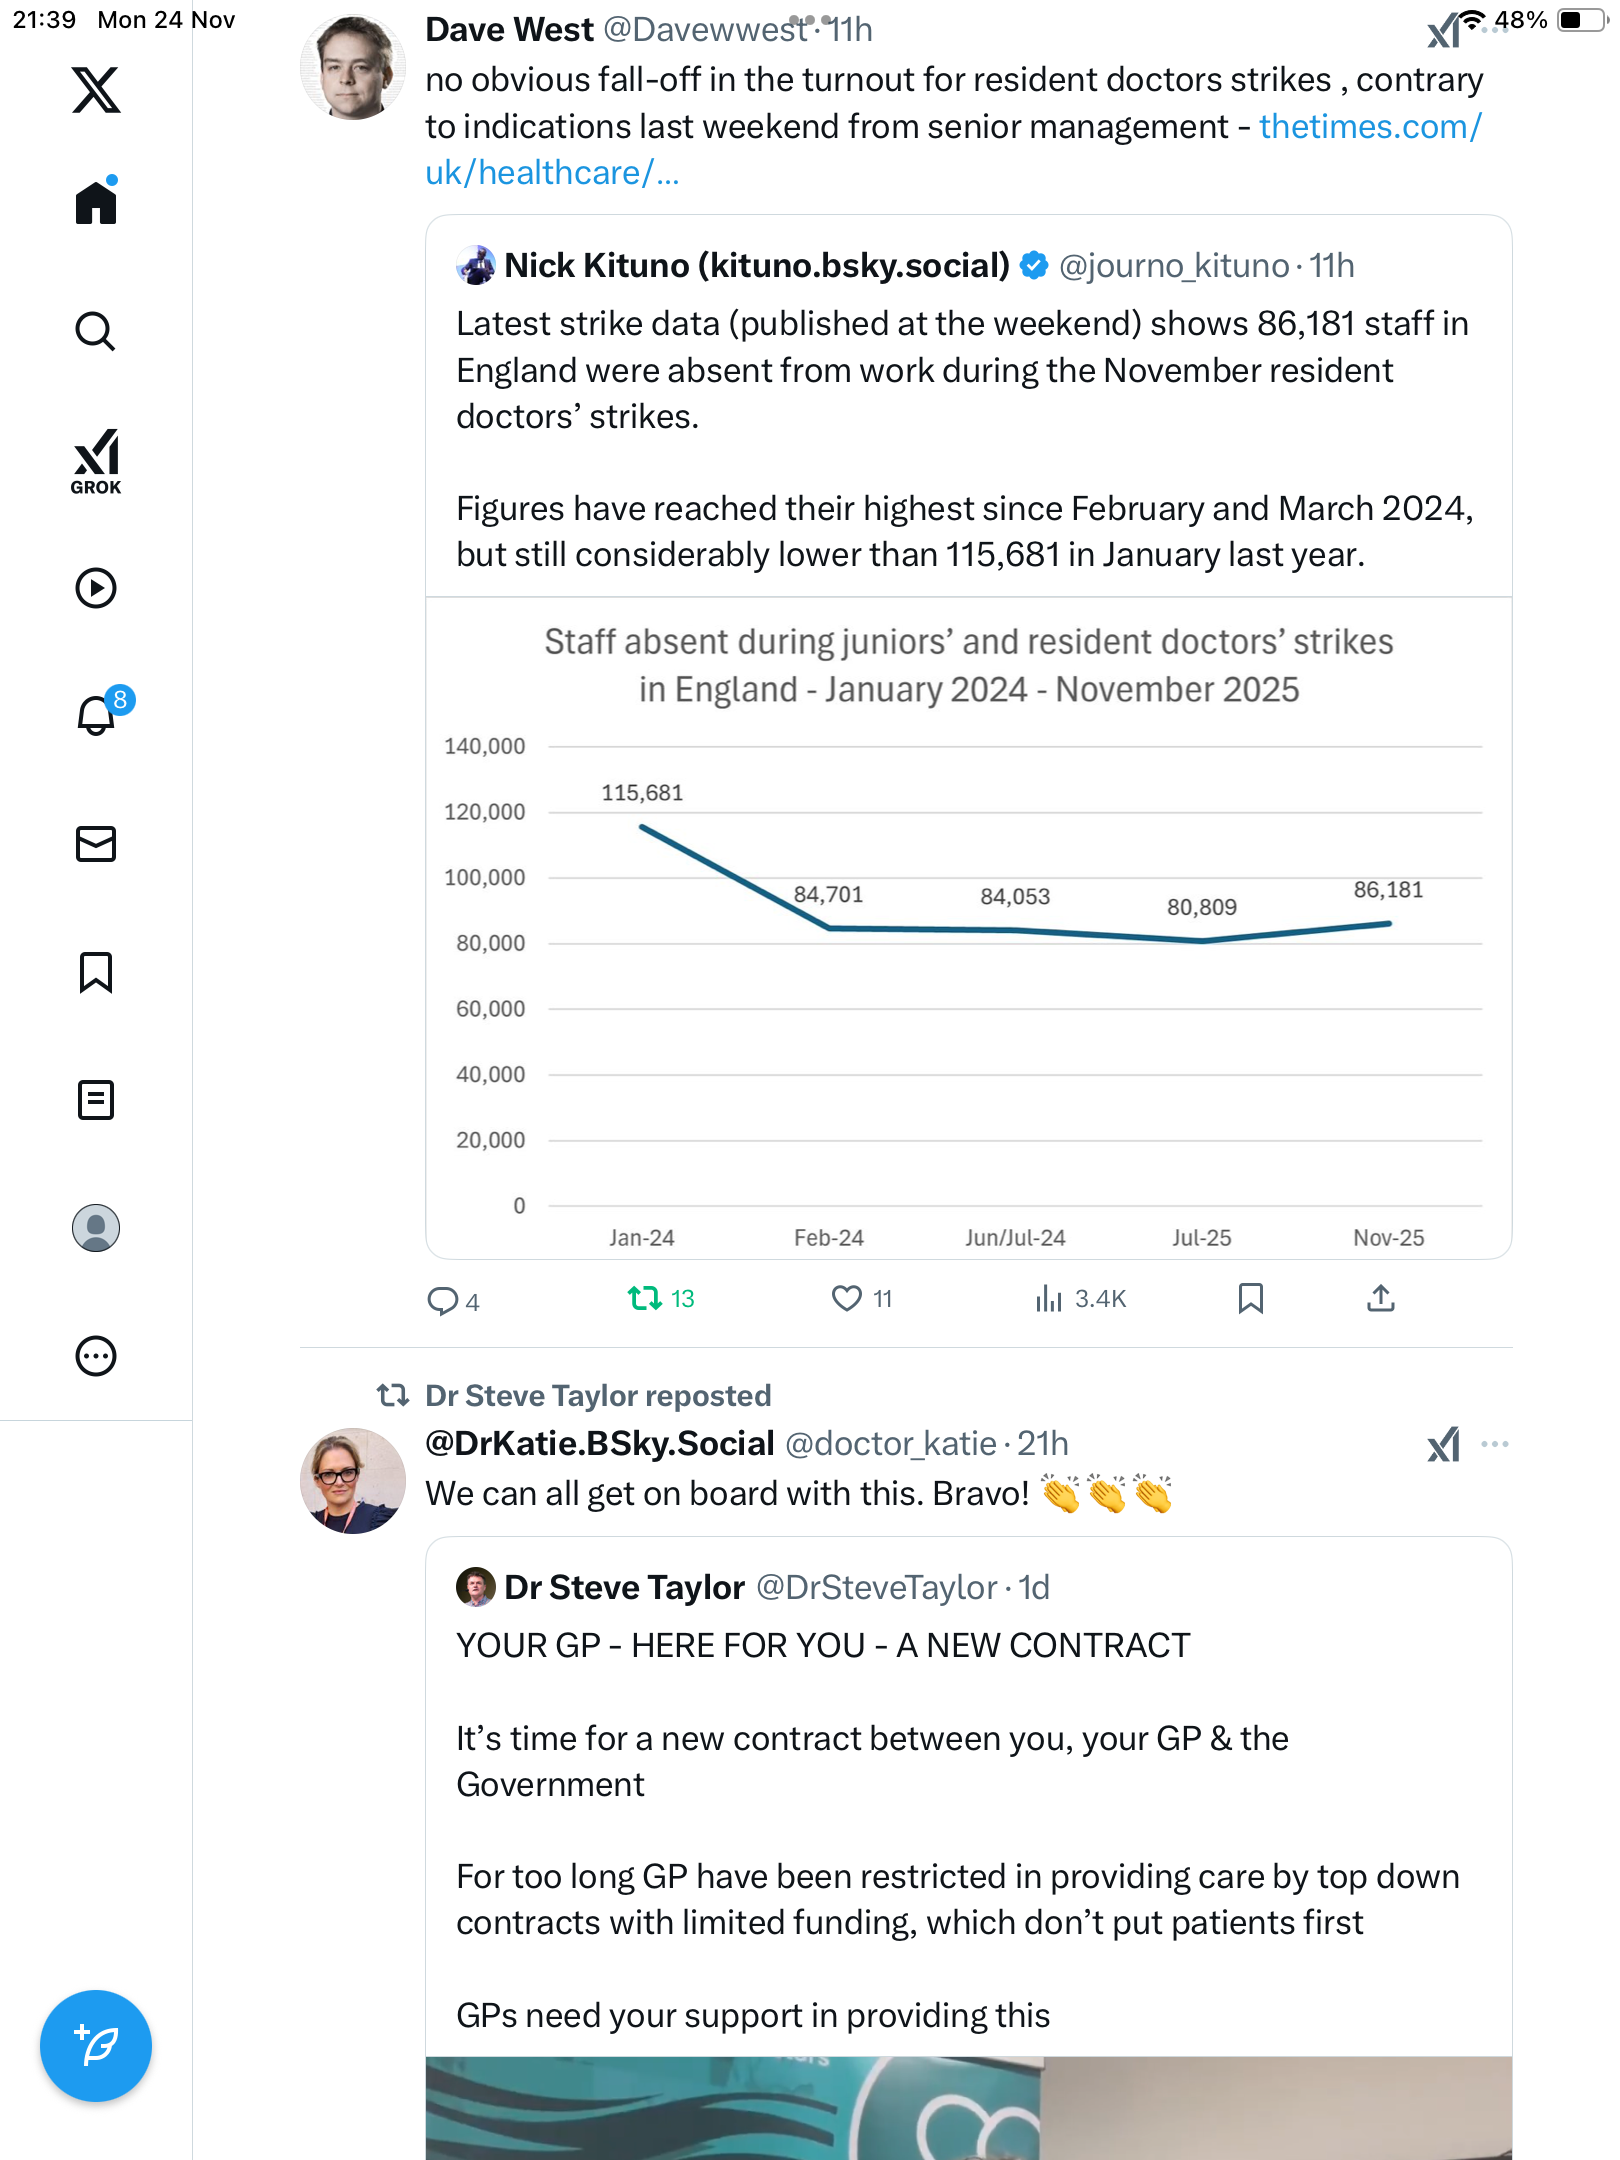Open thetimes.com article link
This screenshot has height=2160, width=1620.
(x=1369, y=127)
